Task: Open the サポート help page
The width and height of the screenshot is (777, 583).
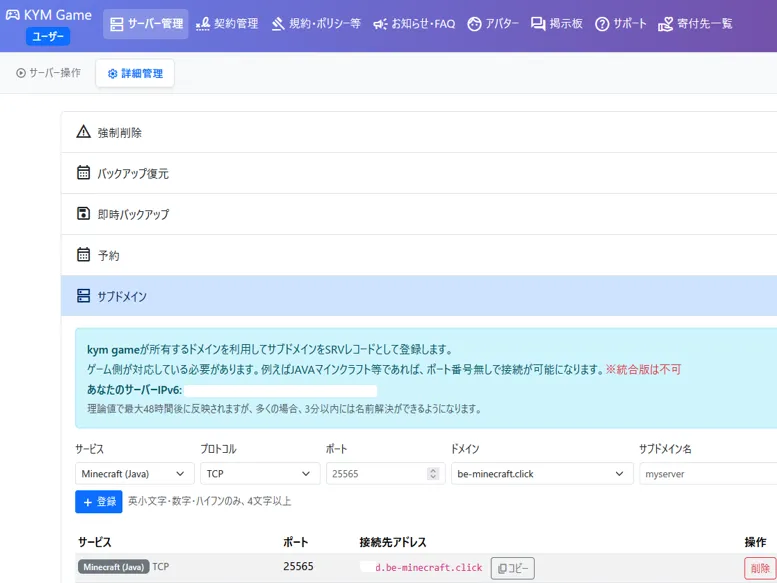Action: click(x=621, y=24)
